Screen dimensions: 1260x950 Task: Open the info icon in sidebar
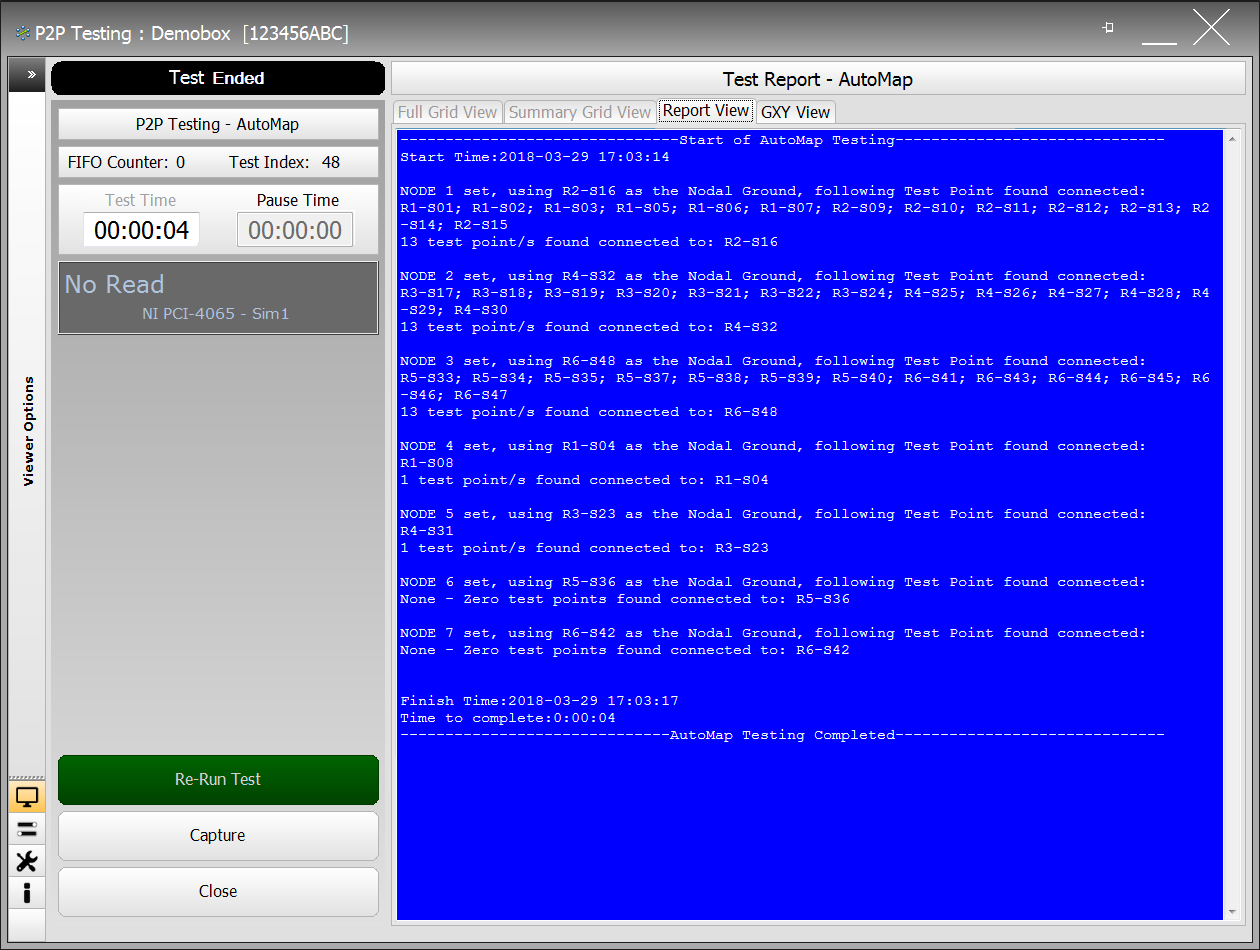27,893
